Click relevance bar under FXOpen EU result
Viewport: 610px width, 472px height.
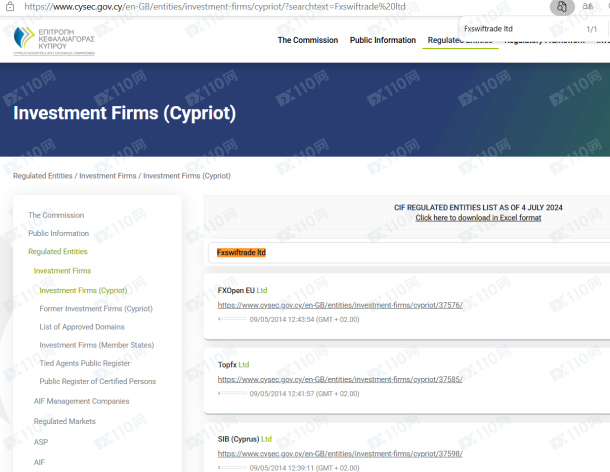232,319
